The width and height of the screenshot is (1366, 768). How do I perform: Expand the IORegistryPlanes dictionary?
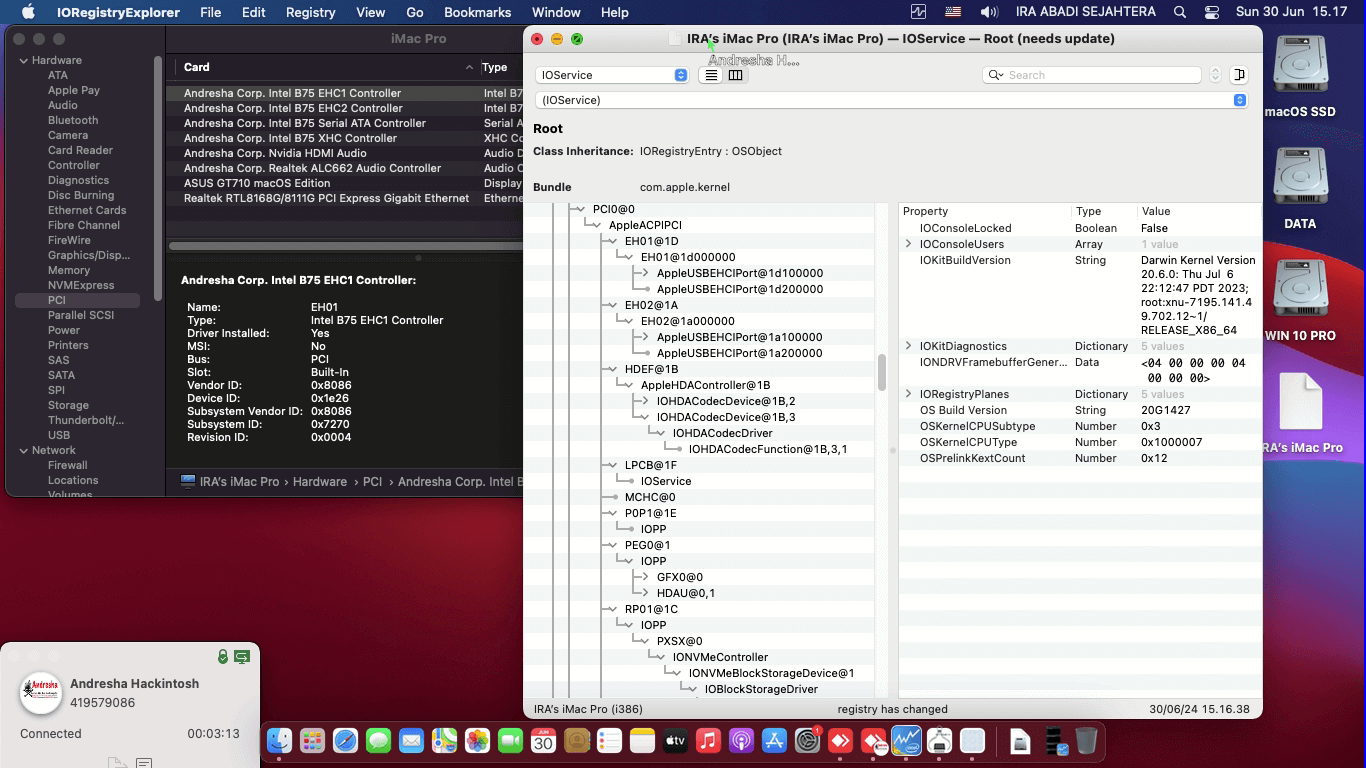click(x=908, y=394)
